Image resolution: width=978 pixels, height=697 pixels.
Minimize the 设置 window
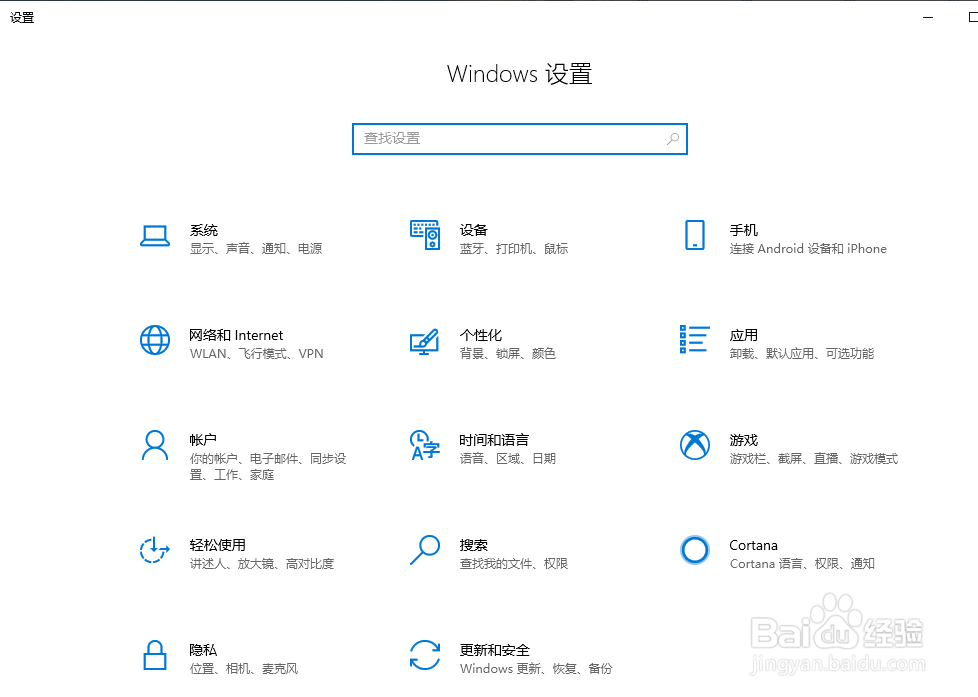[928, 17]
